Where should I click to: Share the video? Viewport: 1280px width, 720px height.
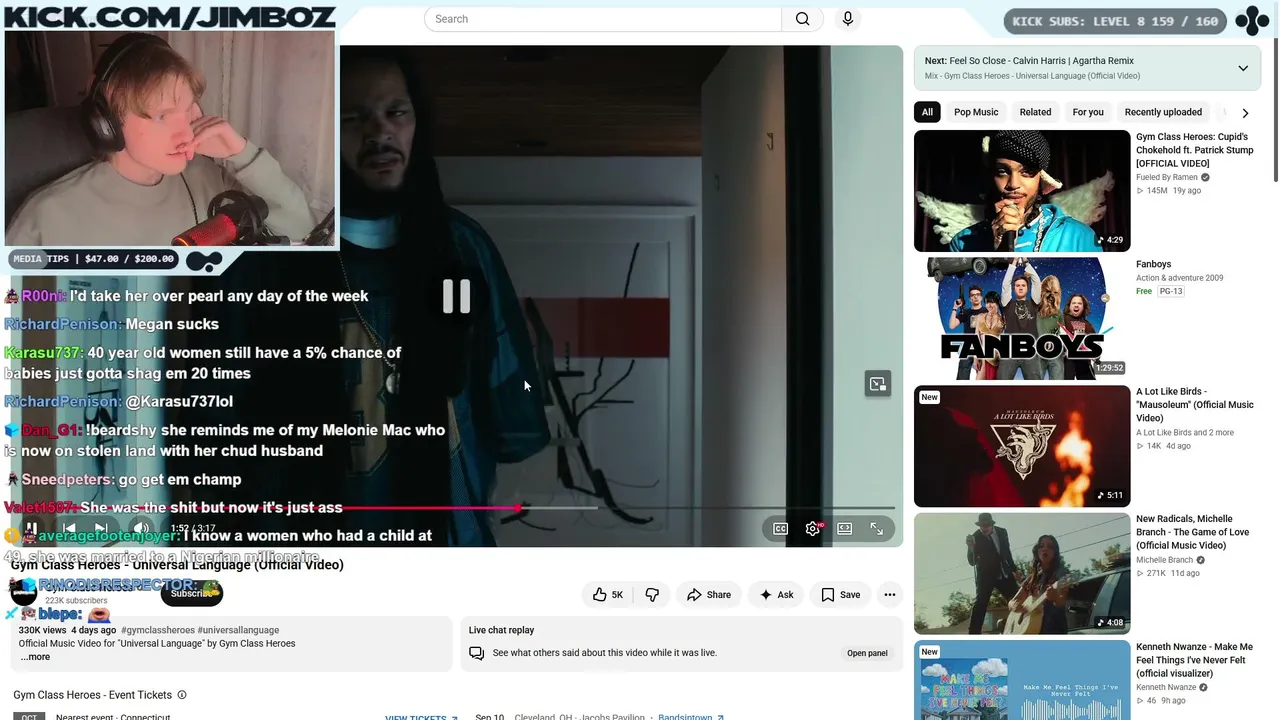point(708,595)
